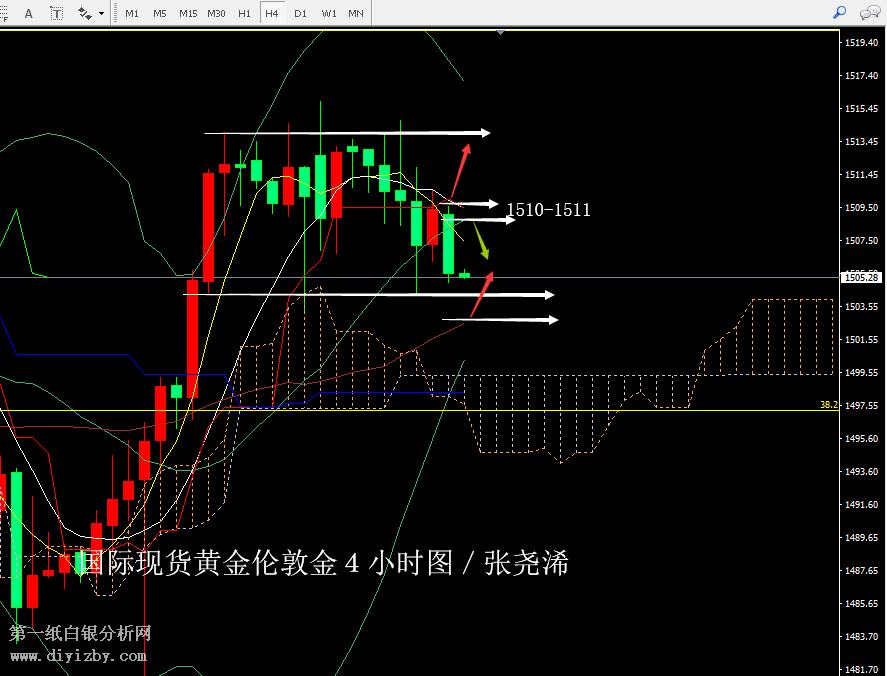
Task: Switch to M5 timeframe
Action: coord(160,13)
